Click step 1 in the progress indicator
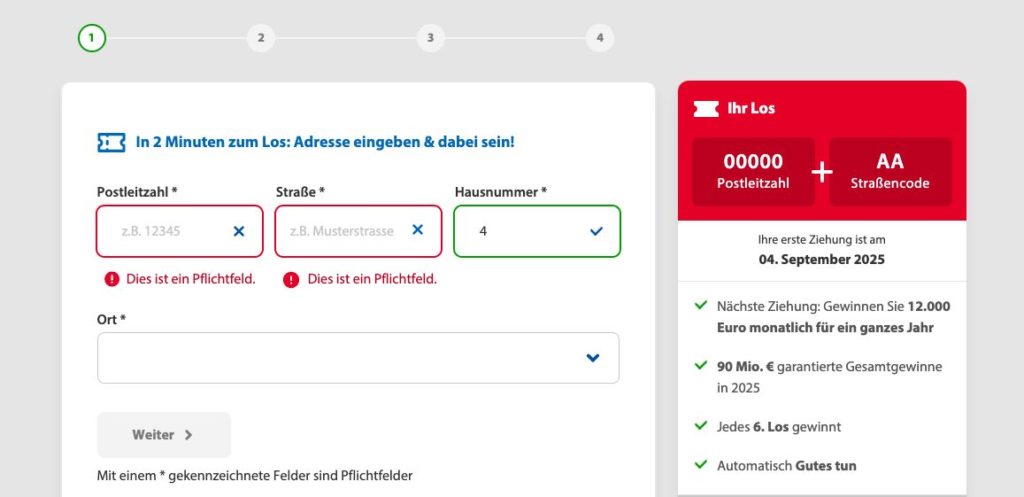The width and height of the screenshot is (1024, 497). pos(91,38)
